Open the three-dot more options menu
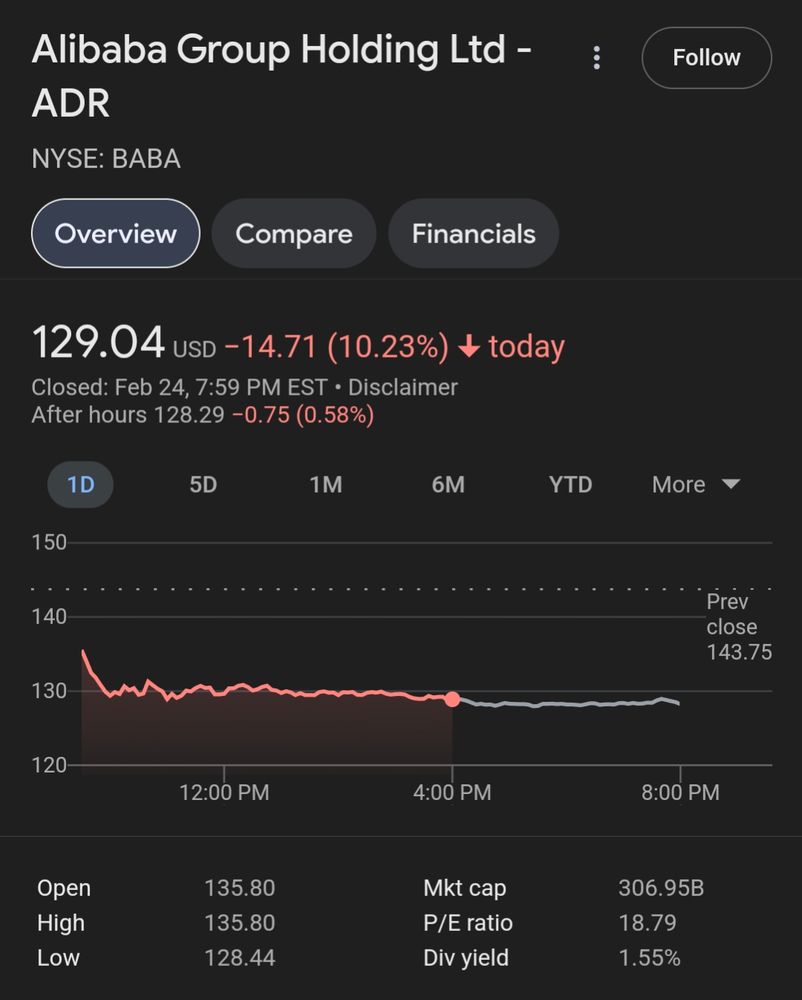Image resolution: width=802 pixels, height=1000 pixels. coord(597,58)
